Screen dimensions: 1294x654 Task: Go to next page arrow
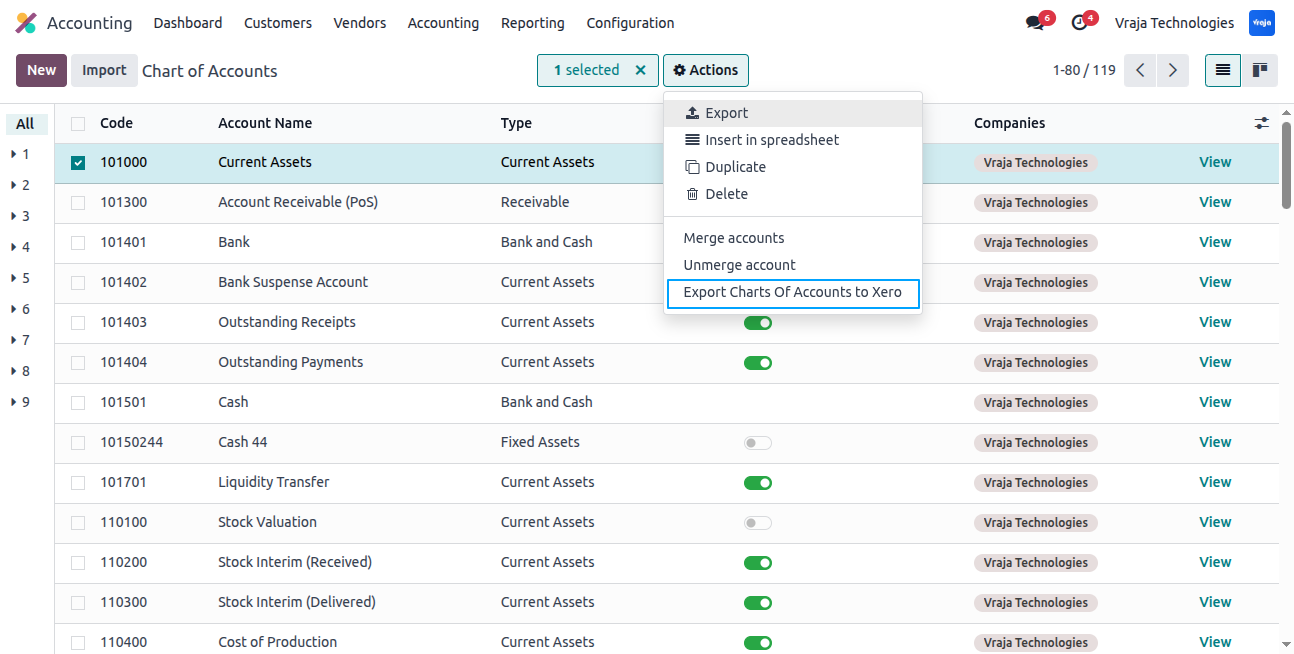coord(1172,70)
